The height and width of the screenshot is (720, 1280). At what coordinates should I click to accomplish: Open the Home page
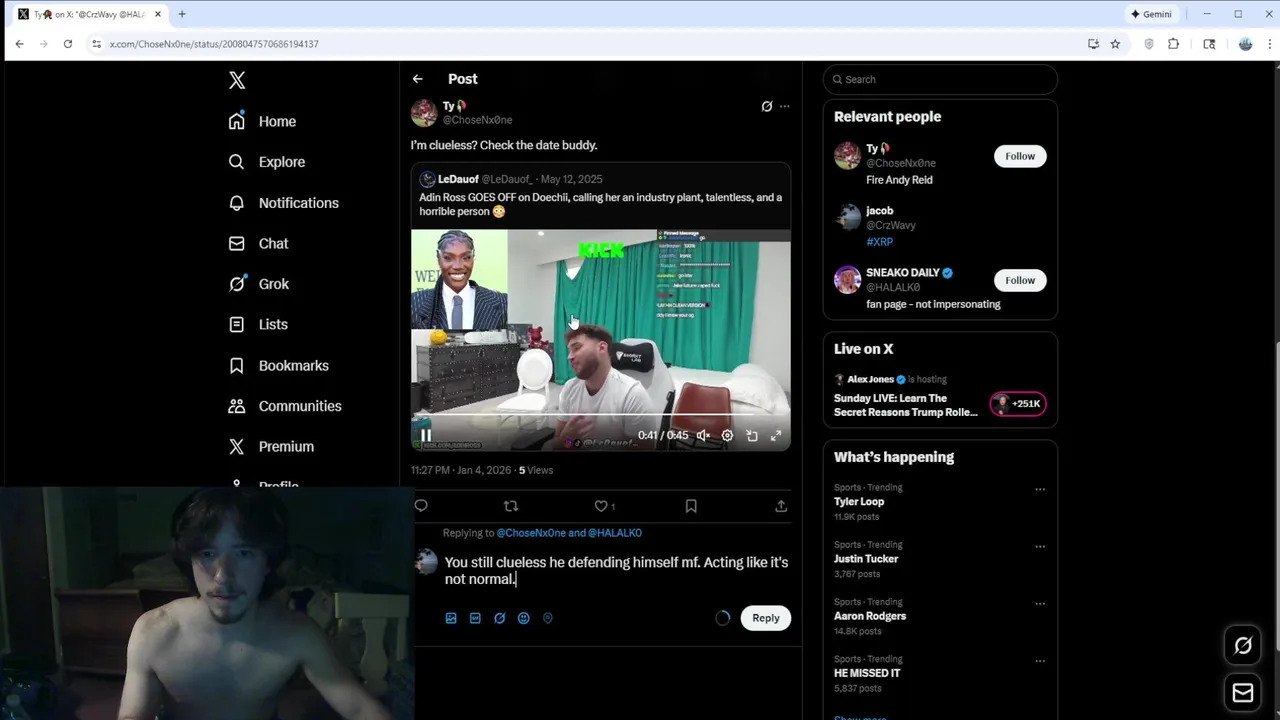(x=262, y=121)
